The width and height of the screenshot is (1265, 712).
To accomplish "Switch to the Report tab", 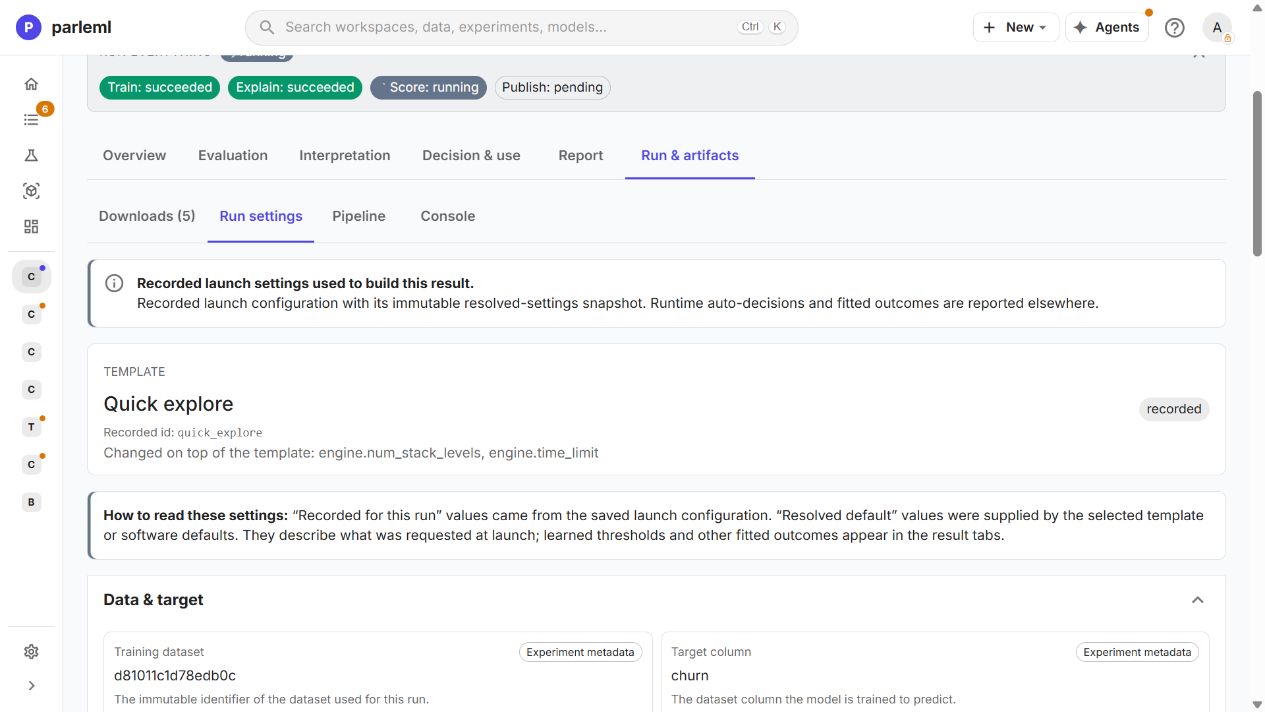I will [581, 155].
